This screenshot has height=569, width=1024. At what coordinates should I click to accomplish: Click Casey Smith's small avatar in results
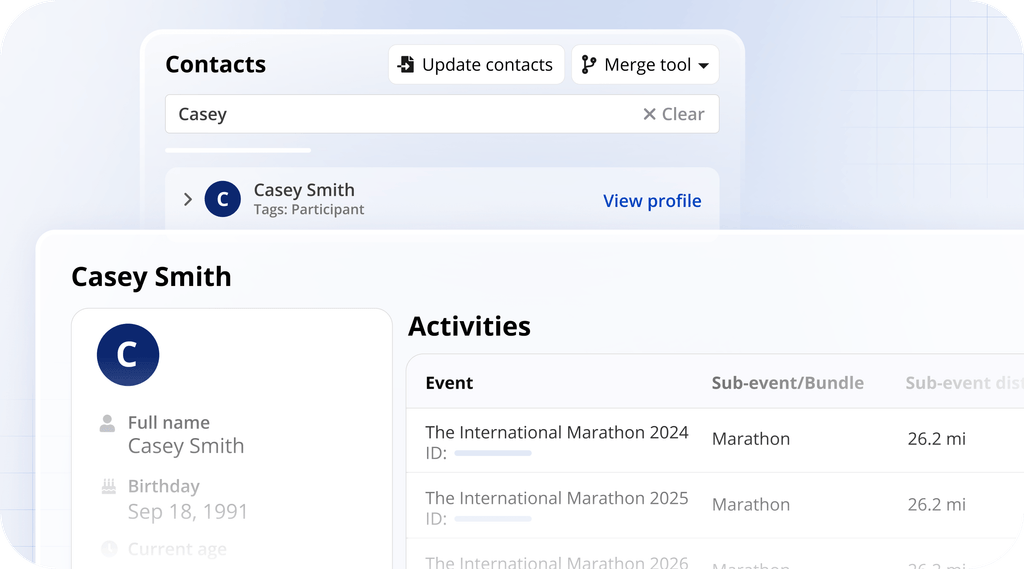(223, 199)
